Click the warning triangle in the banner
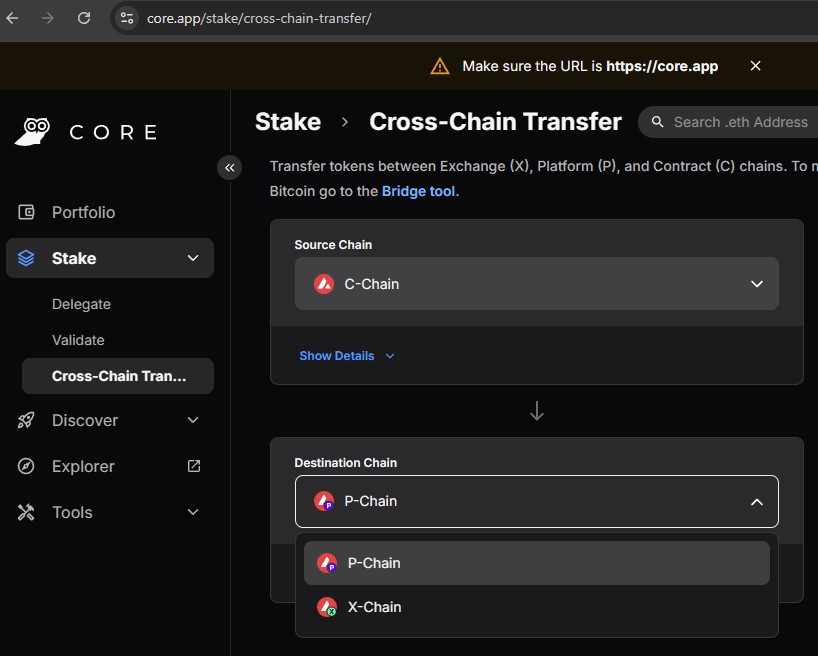This screenshot has width=818, height=656. [440, 66]
